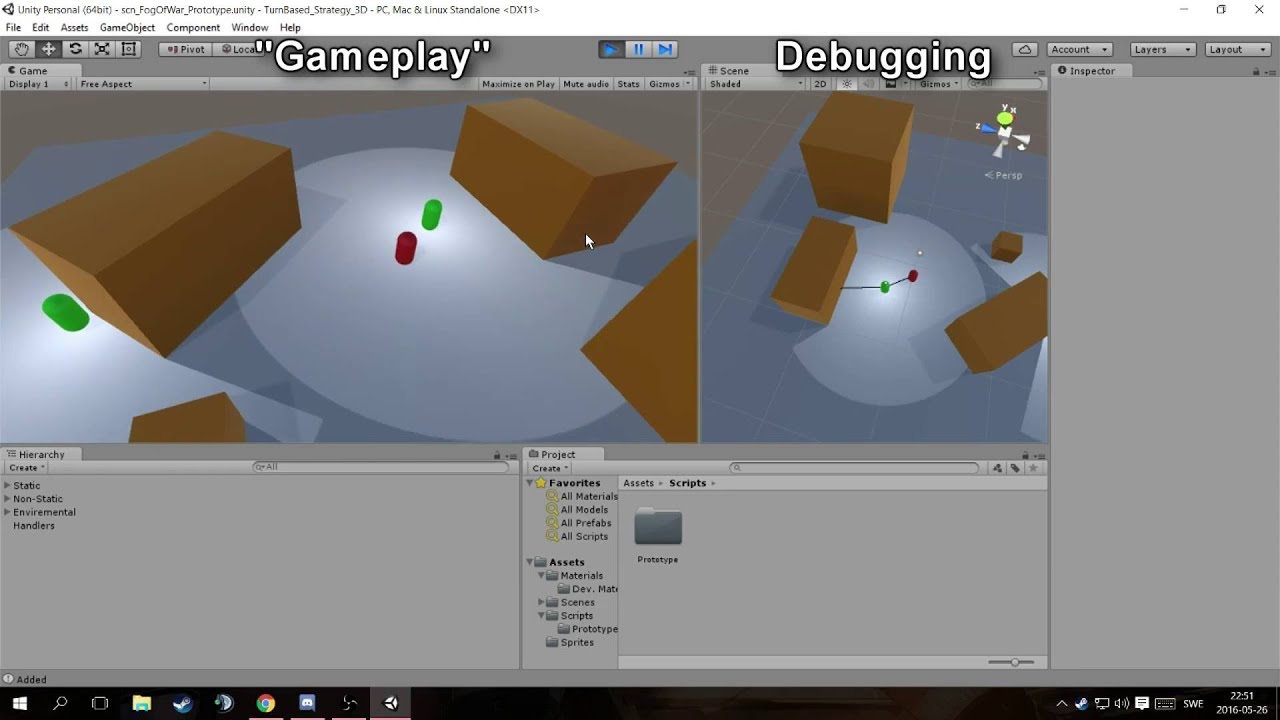Select the Move tool

pos(48,49)
